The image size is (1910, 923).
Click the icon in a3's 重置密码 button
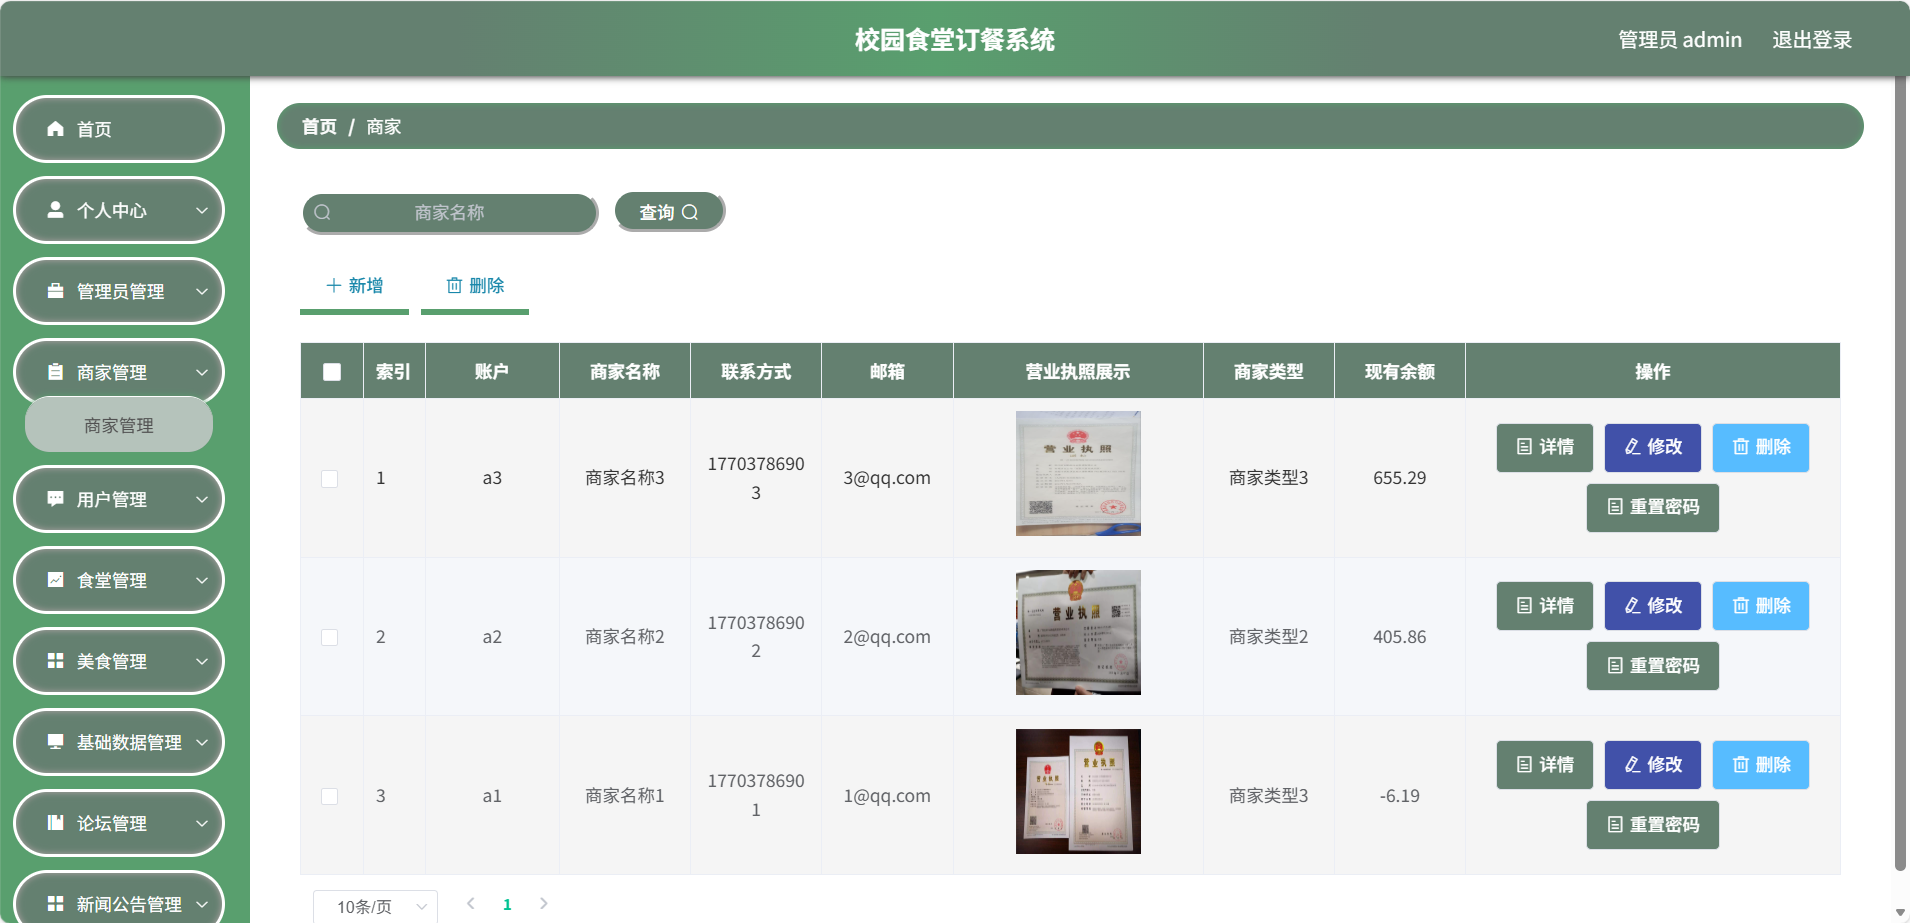pyautogui.click(x=1614, y=507)
